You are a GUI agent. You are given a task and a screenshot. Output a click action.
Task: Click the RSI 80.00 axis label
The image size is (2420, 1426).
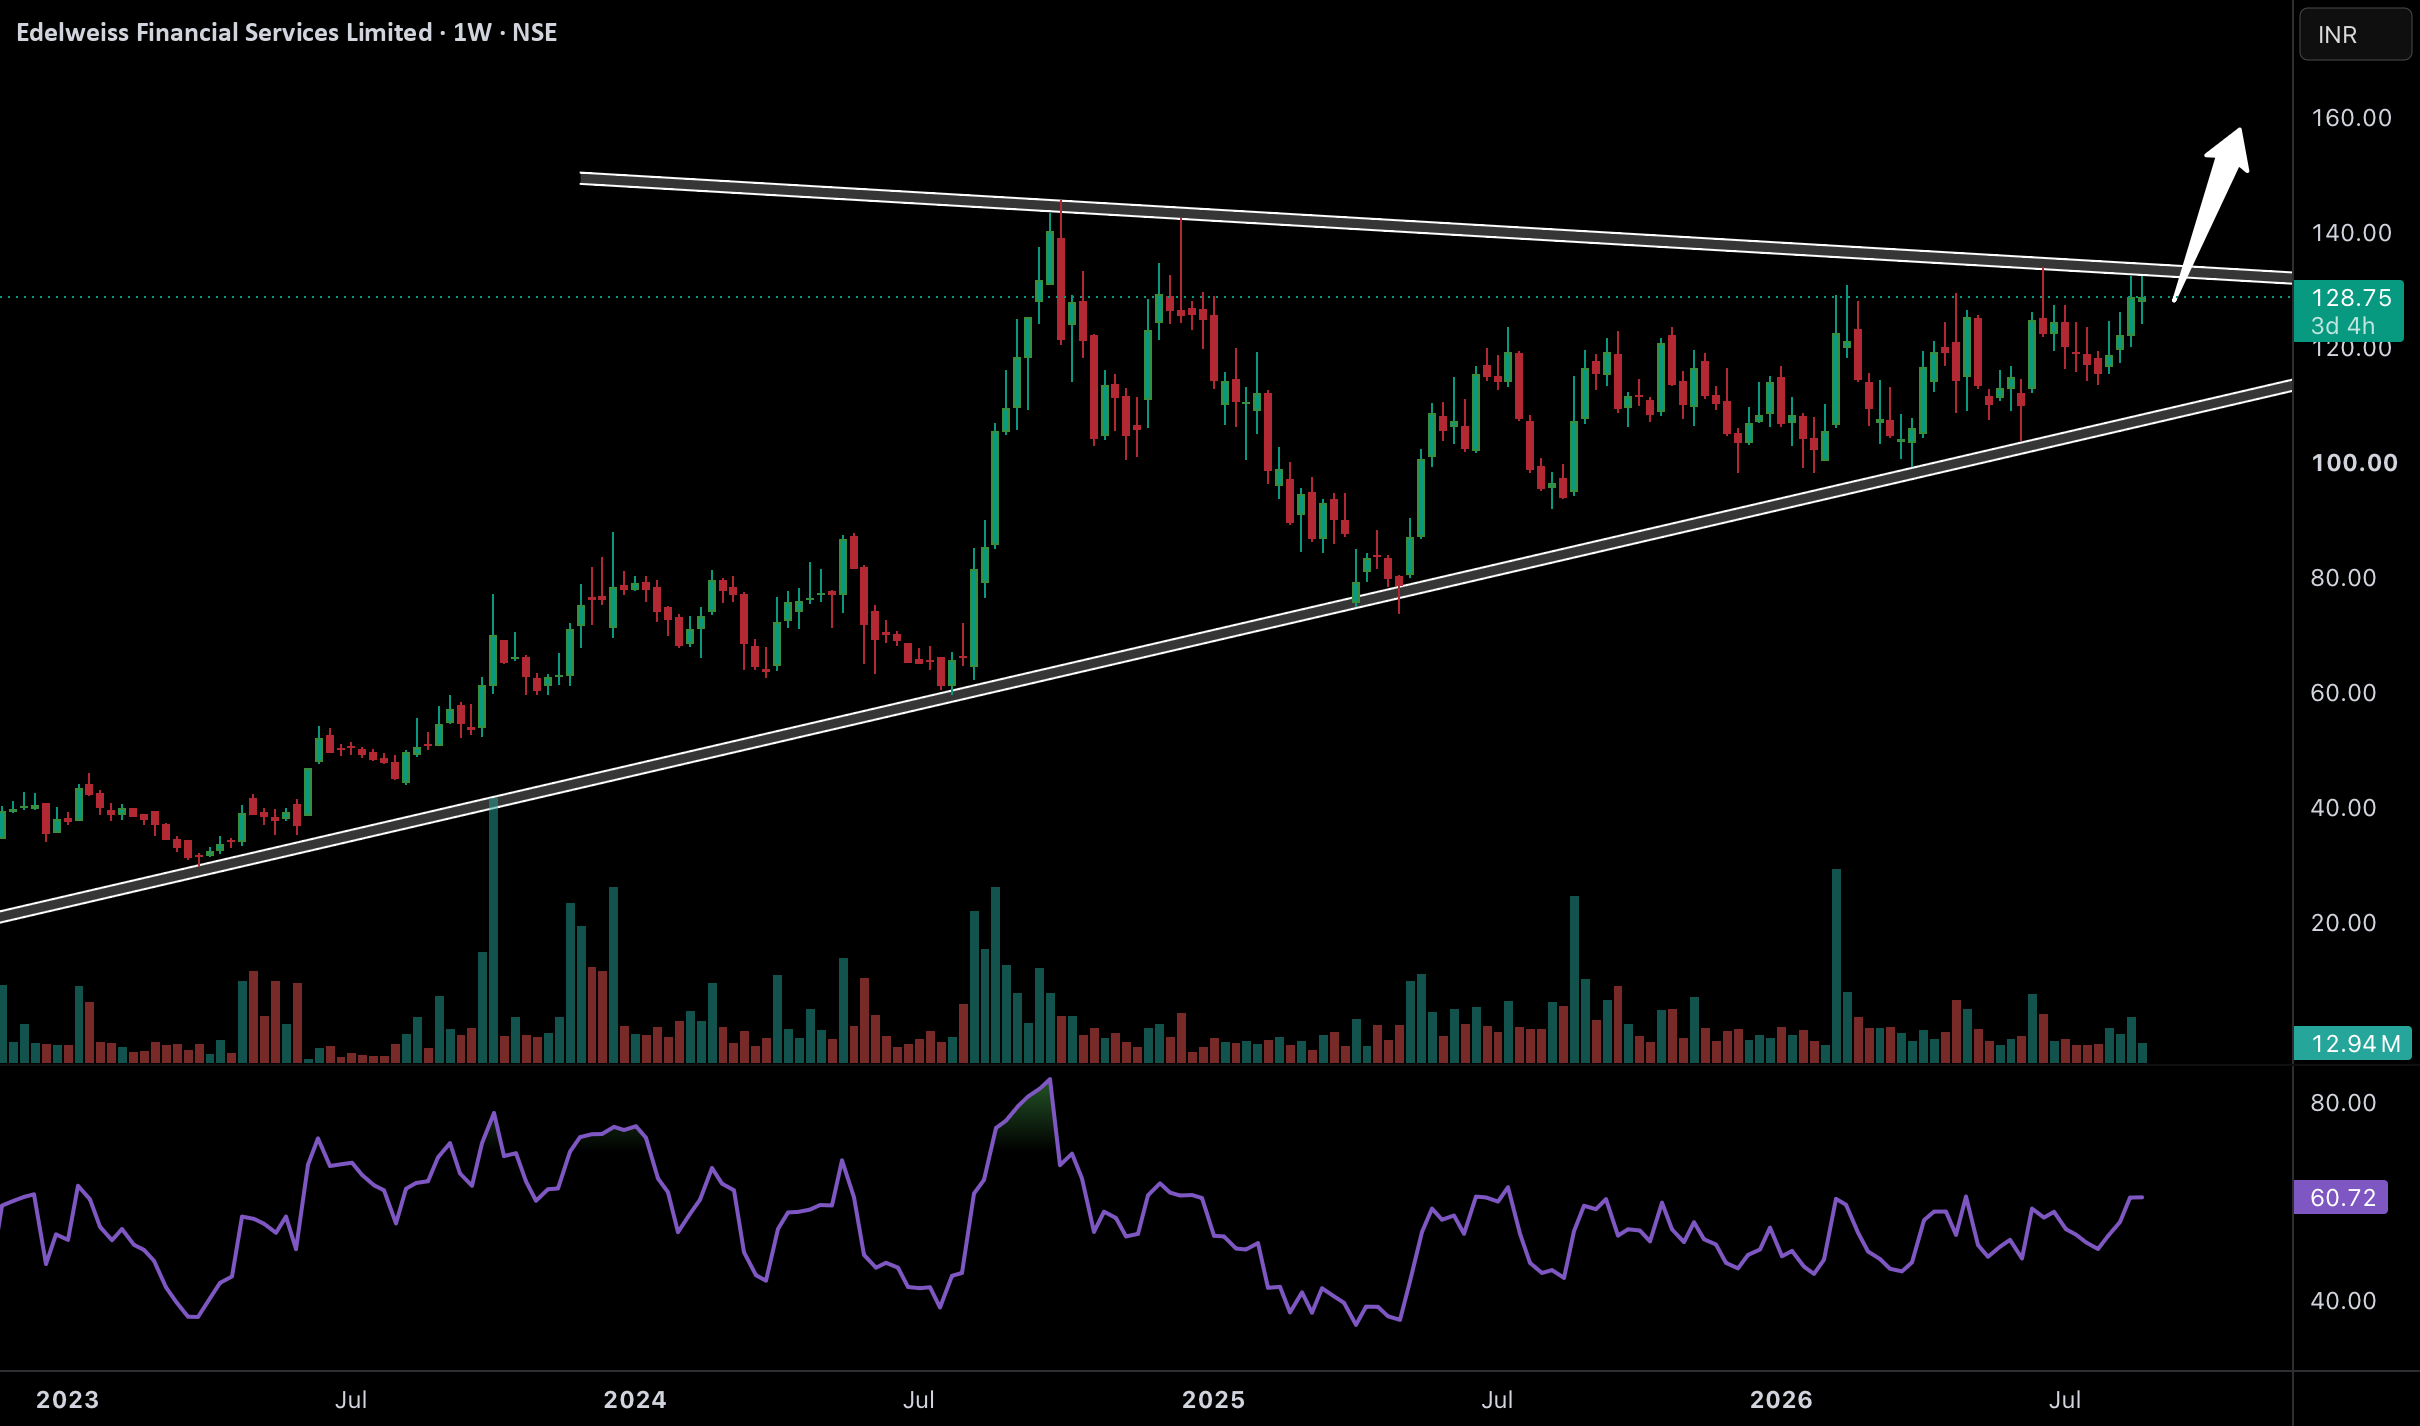[2343, 1103]
